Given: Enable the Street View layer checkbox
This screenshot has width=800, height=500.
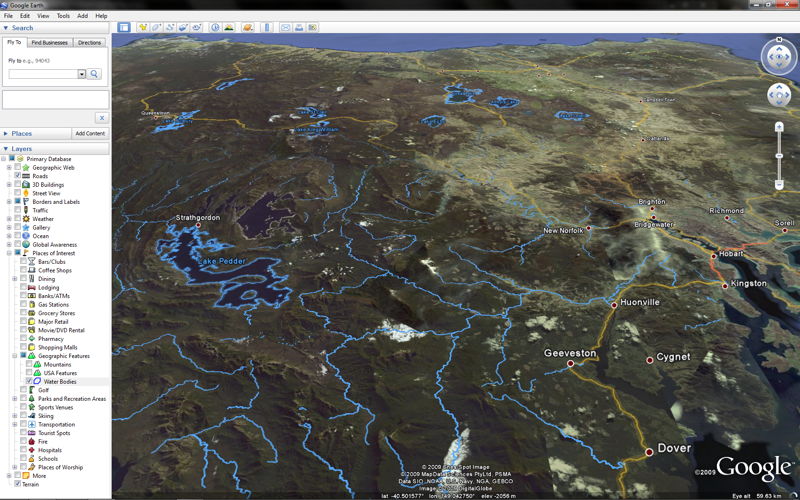Looking at the screenshot, I should point(18,193).
